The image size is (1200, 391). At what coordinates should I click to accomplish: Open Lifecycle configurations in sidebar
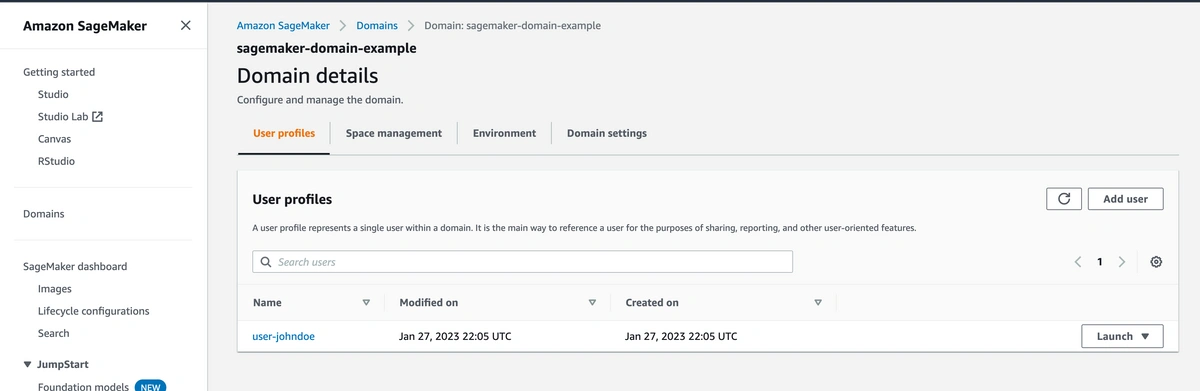coord(94,310)
